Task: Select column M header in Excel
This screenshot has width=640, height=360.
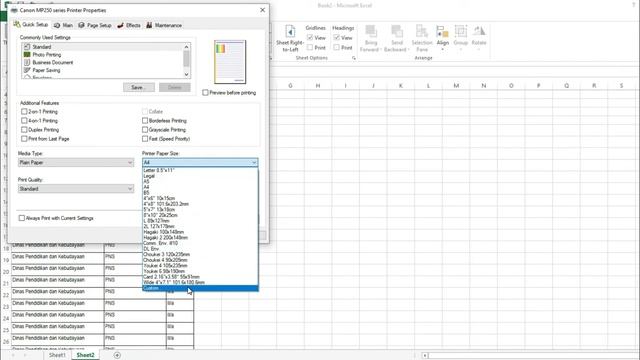Action: (456, 86)
